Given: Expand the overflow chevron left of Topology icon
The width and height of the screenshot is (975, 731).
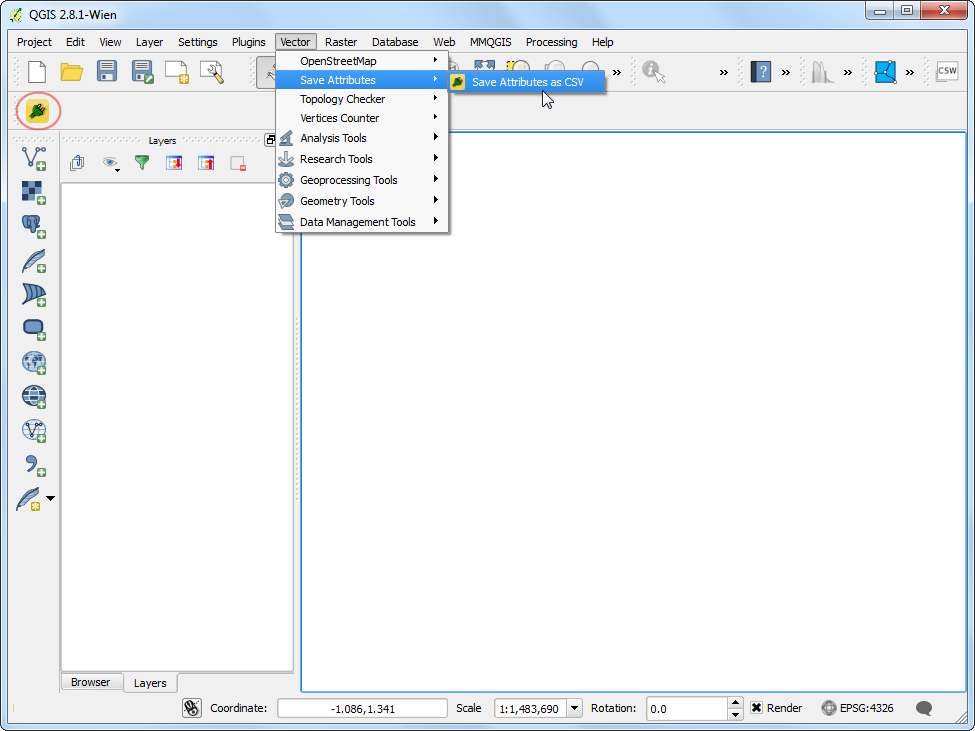Looking at the screenshot, I should coord(848,72).
